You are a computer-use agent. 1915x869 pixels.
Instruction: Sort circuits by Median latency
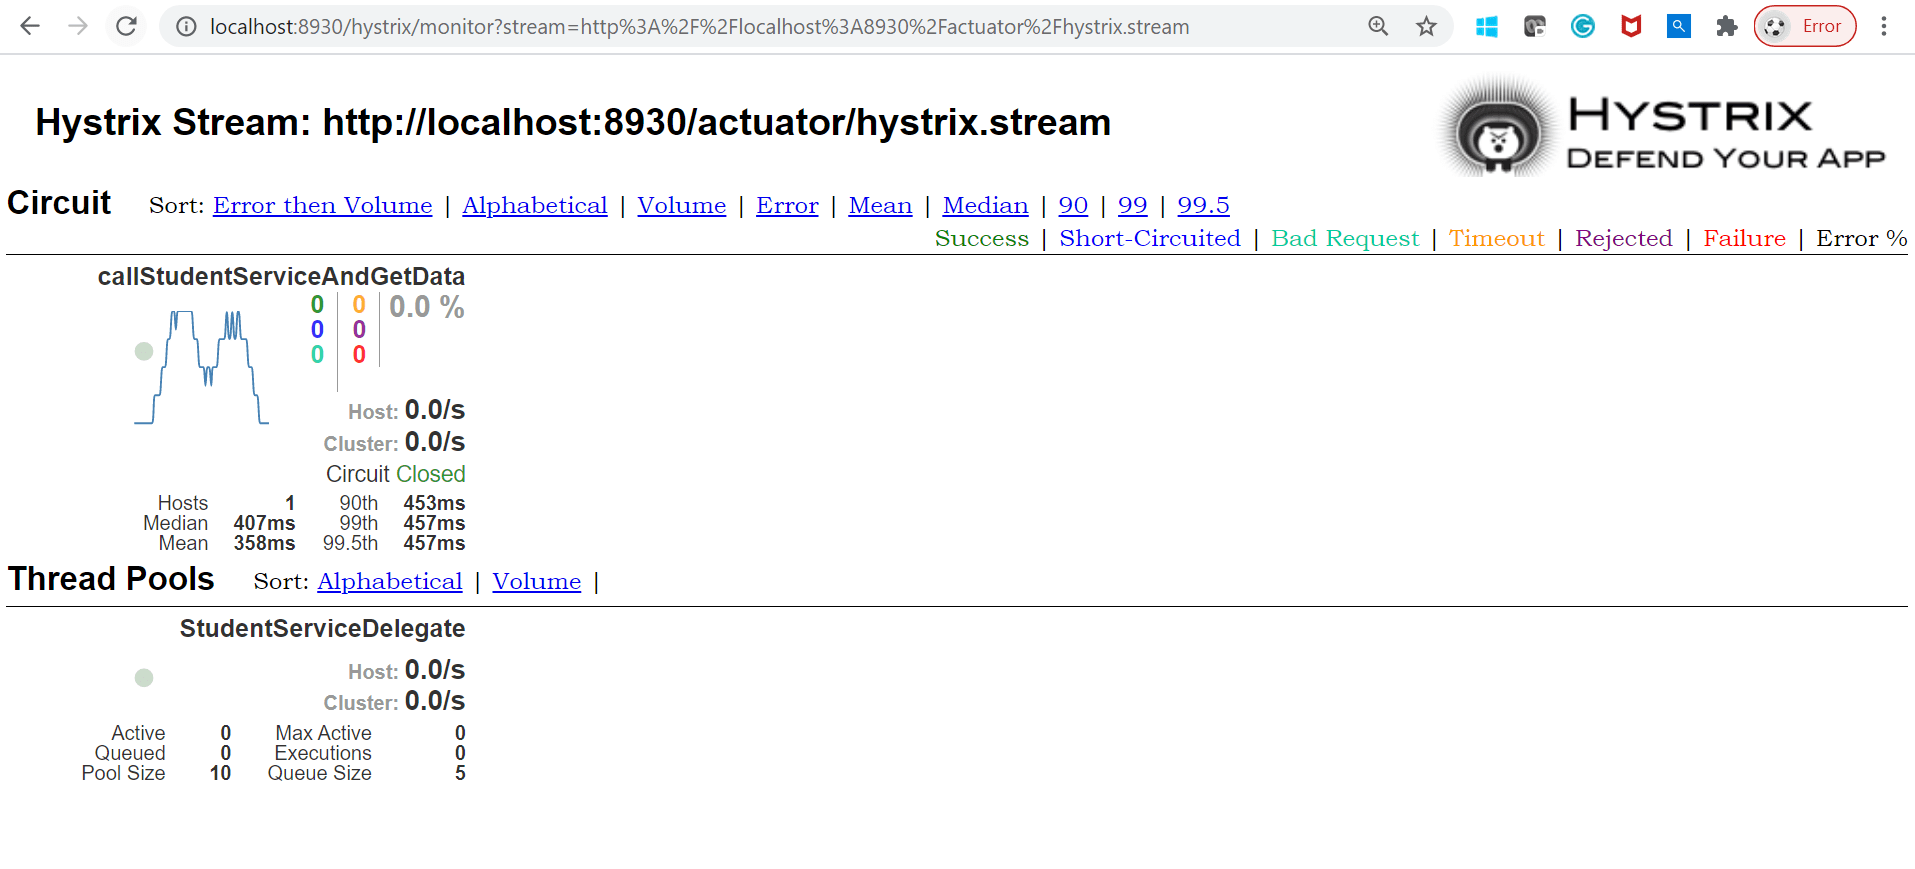tap(985, 205)
